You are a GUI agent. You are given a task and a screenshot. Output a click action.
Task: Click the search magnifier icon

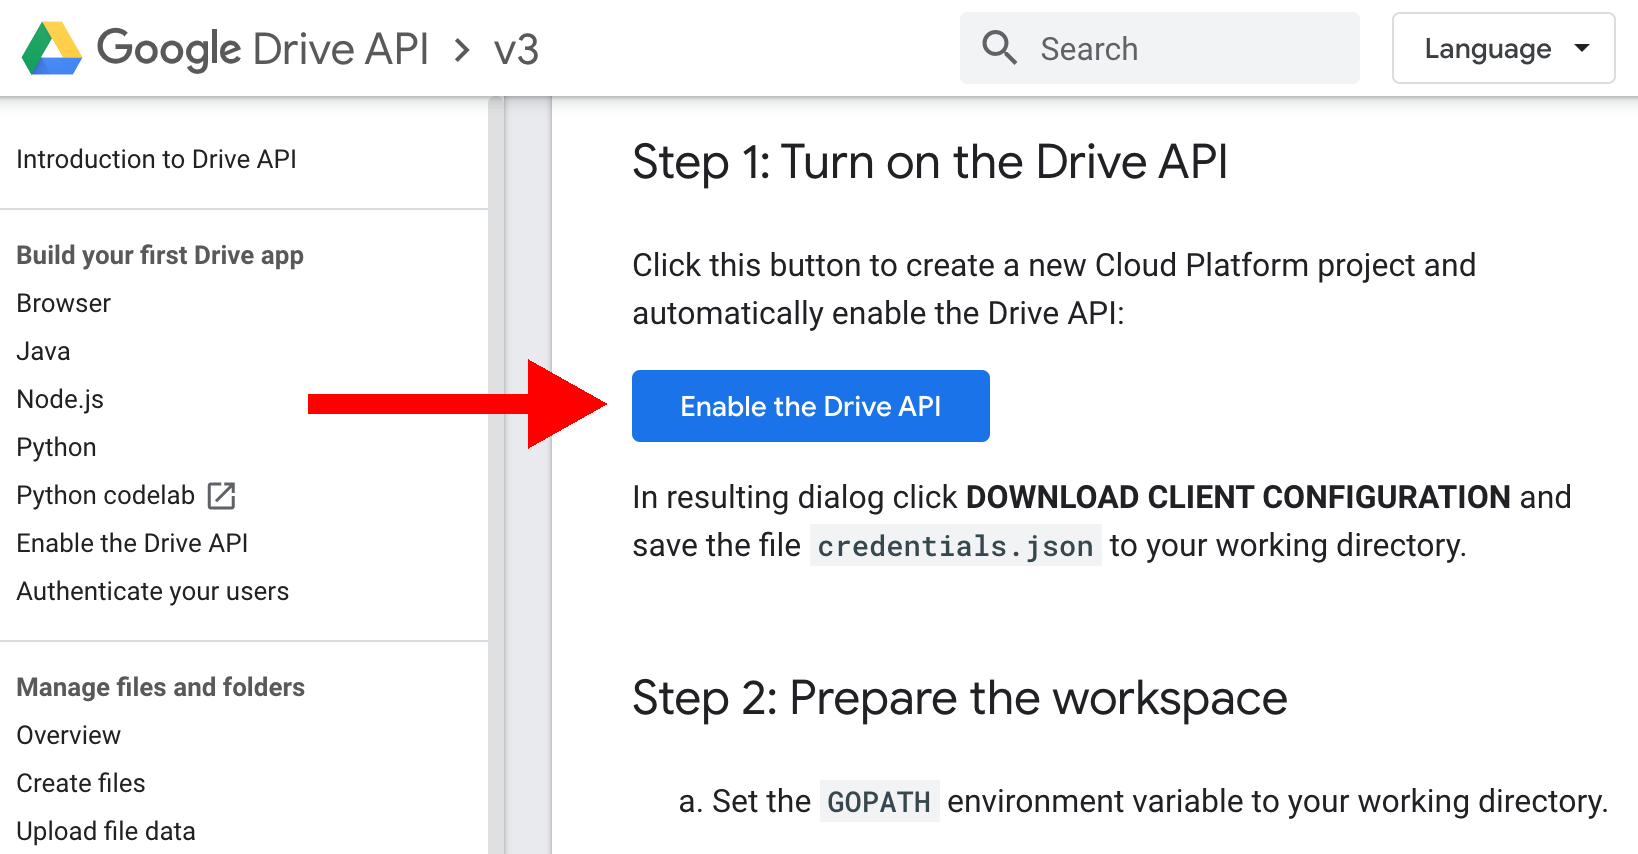(x=999, y=47)
